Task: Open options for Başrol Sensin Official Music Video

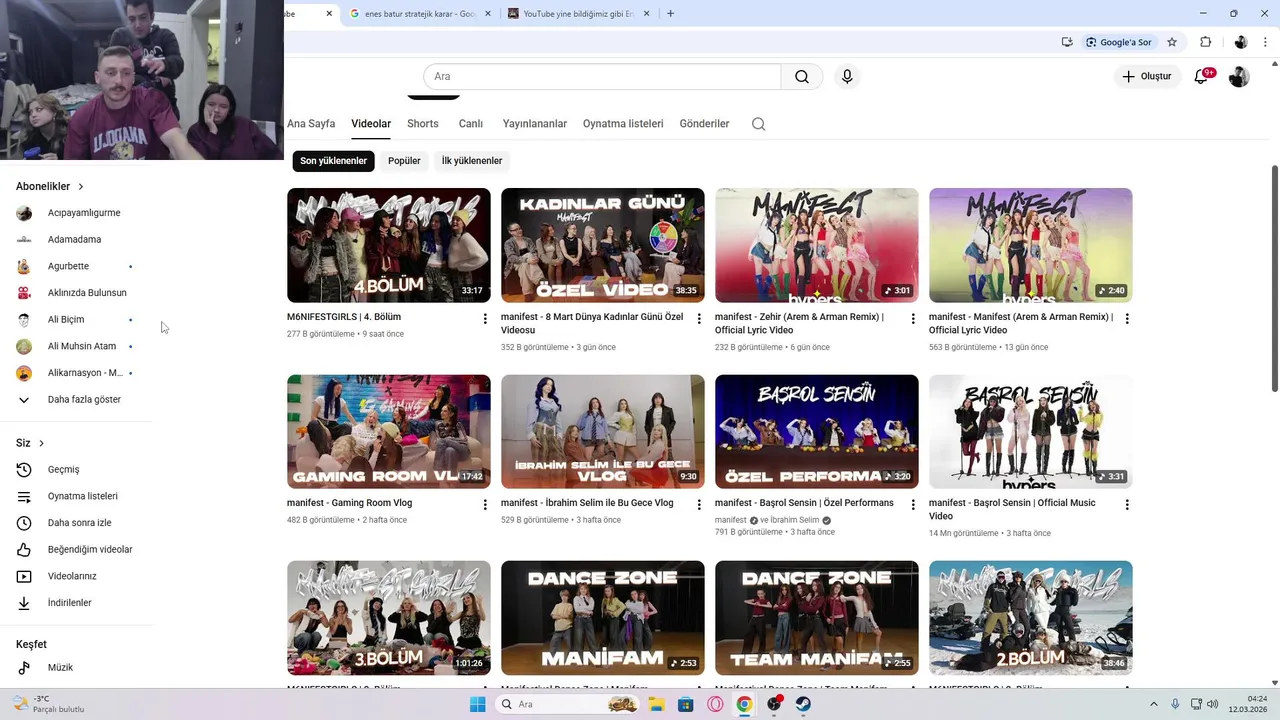Action: [1127, 505]
